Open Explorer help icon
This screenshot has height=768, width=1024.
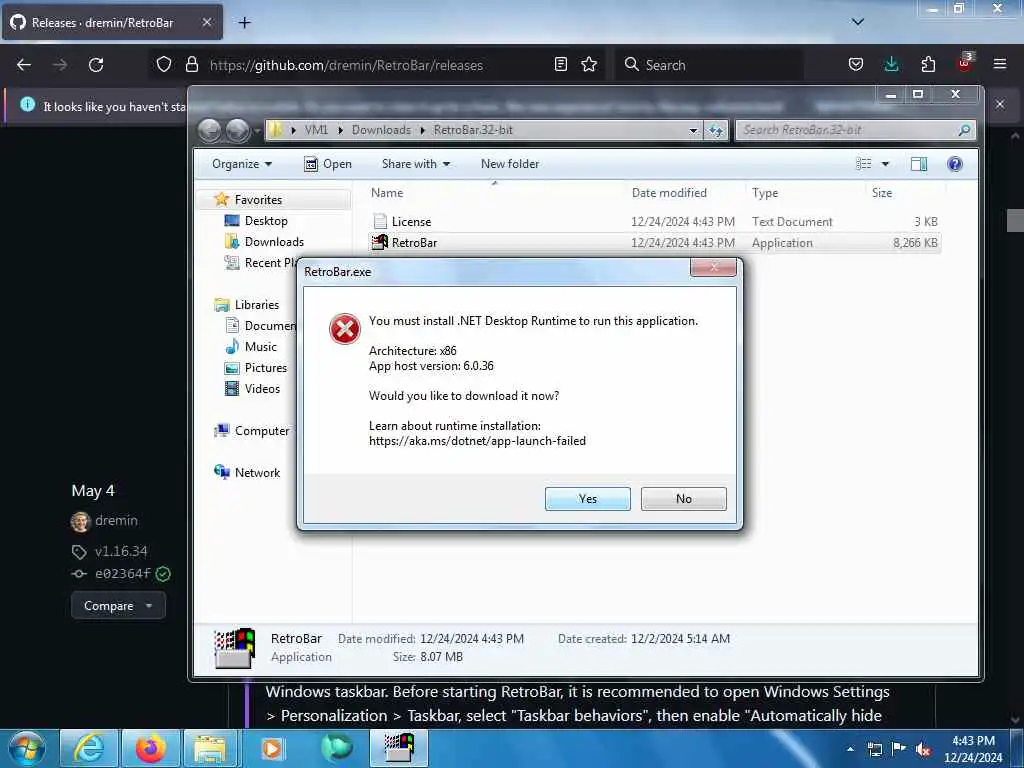[955, 164]
